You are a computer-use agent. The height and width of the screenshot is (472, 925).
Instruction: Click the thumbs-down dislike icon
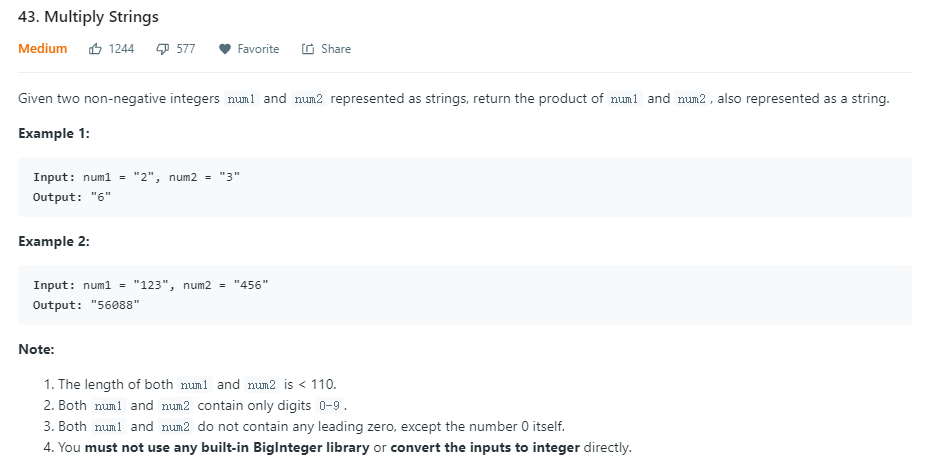[162, 49]
